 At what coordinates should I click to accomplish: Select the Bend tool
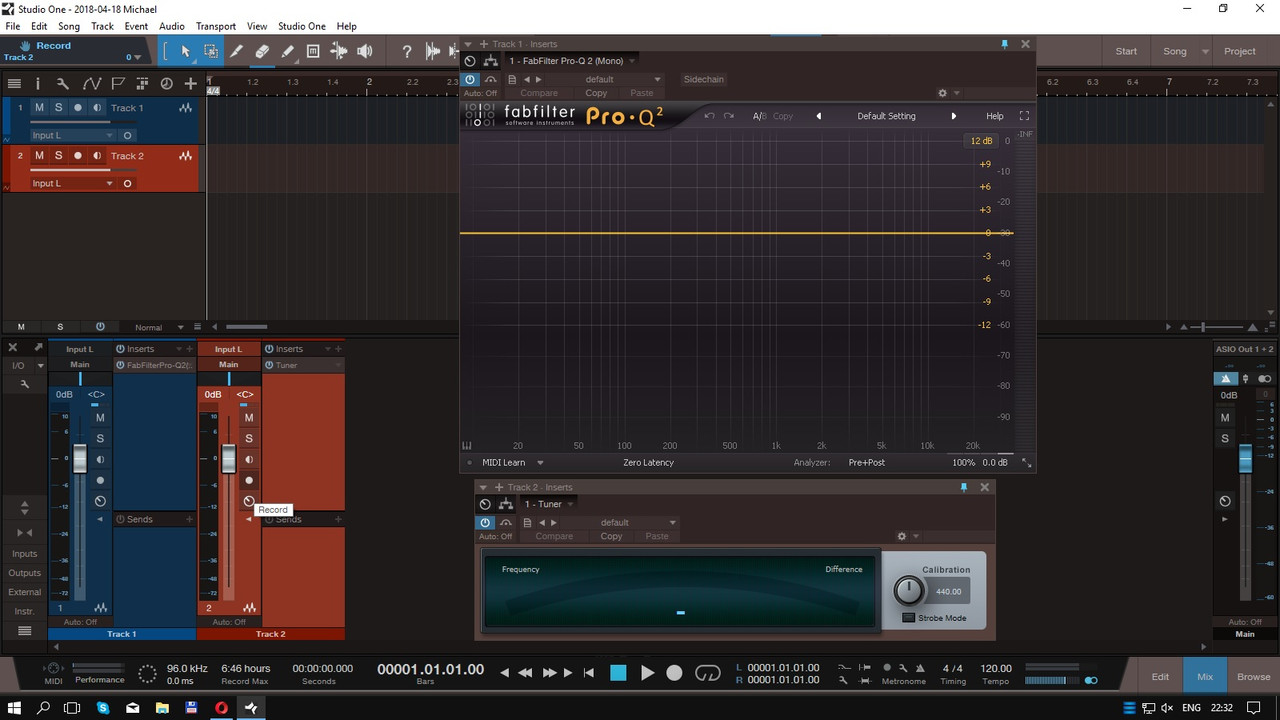pyautogui.click(x=339, y=51)
